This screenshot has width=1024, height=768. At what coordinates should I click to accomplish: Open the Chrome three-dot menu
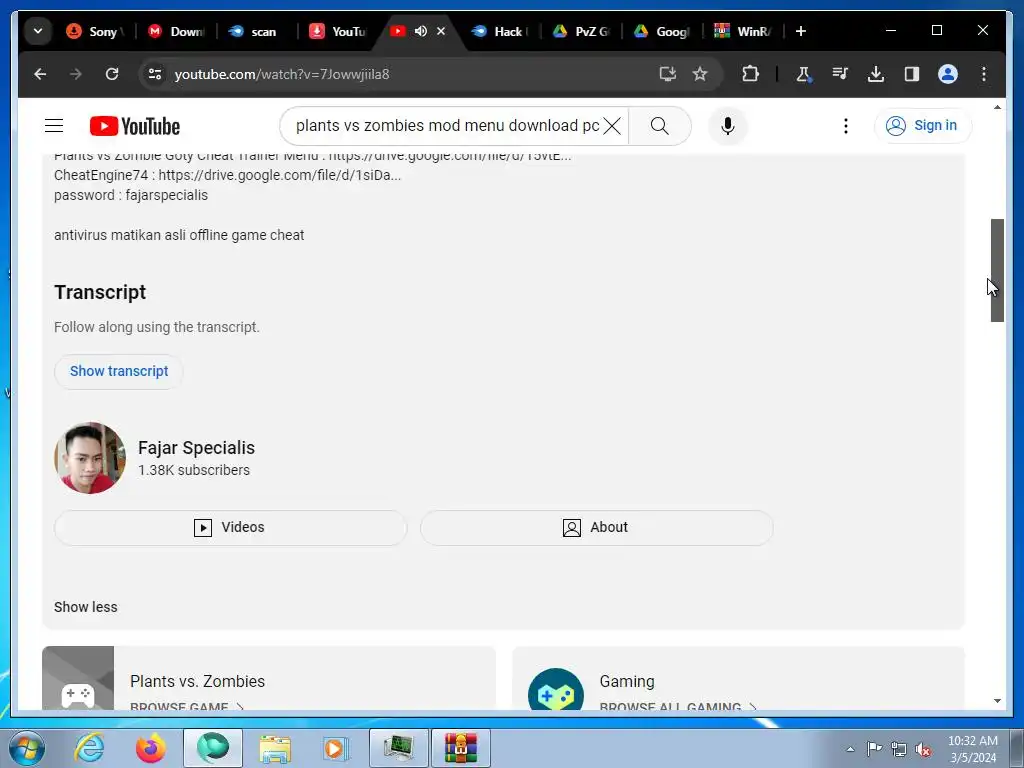pyautogui.click(x=984, y=74)
